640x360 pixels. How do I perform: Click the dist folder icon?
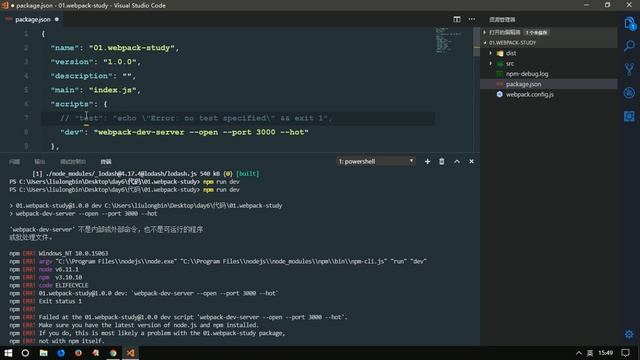[500, 53]
